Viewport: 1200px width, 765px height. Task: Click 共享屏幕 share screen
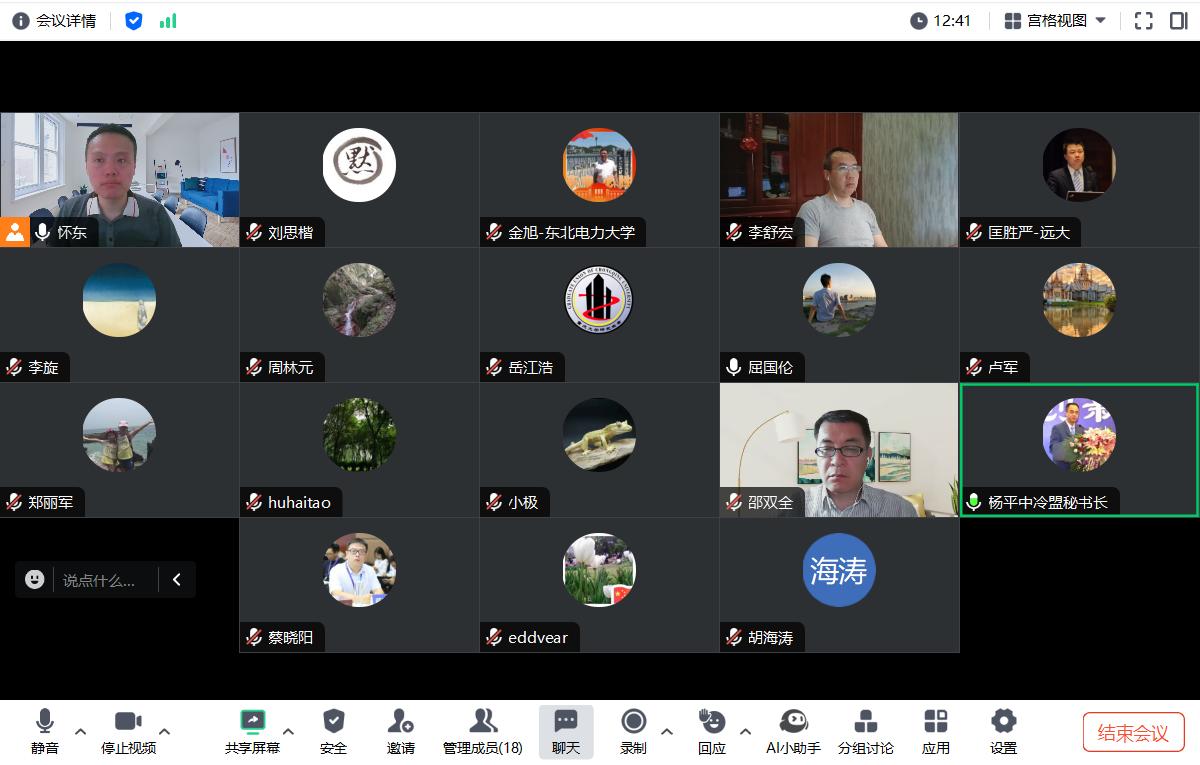pyautogui.click(x=252, y=722)
